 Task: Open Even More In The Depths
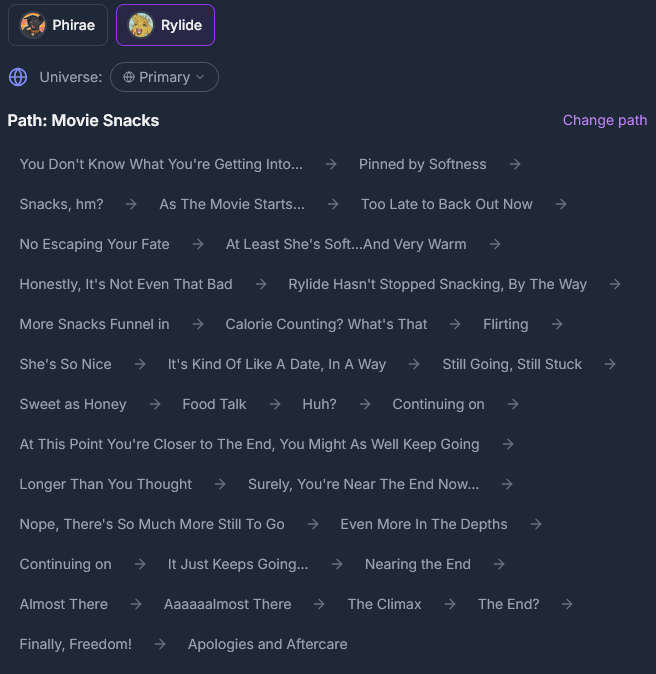click(x=423, y=524)
